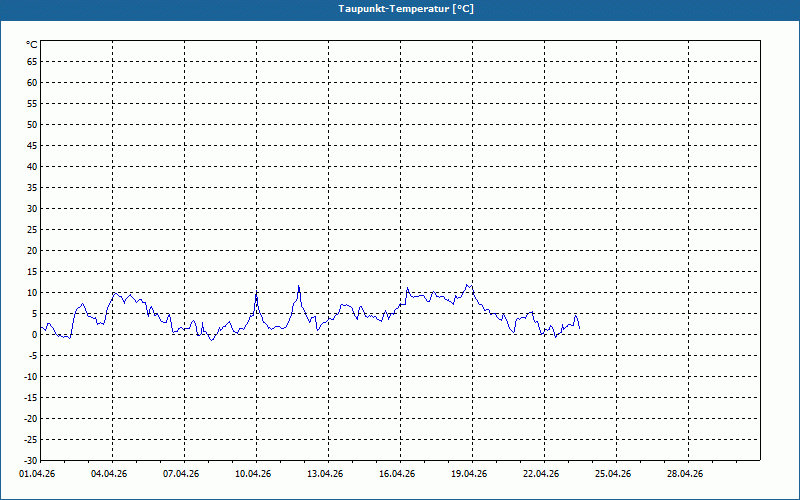This screenshot has height=500, width=800.
Task: Click the 65 value on the y-axis
Action: [x=32, y=61]
